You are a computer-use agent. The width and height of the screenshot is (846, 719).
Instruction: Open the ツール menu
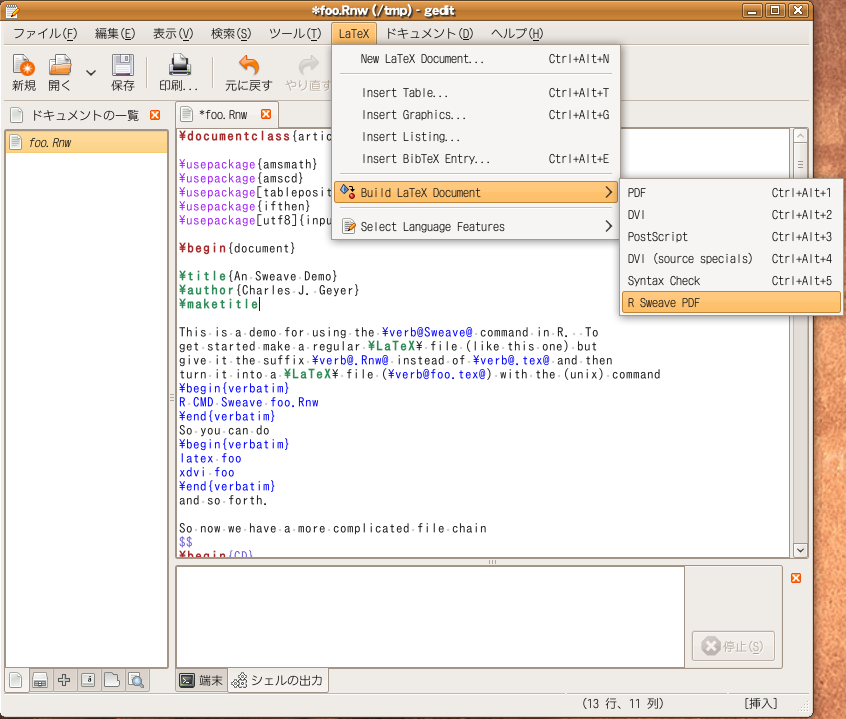[294, 34]
